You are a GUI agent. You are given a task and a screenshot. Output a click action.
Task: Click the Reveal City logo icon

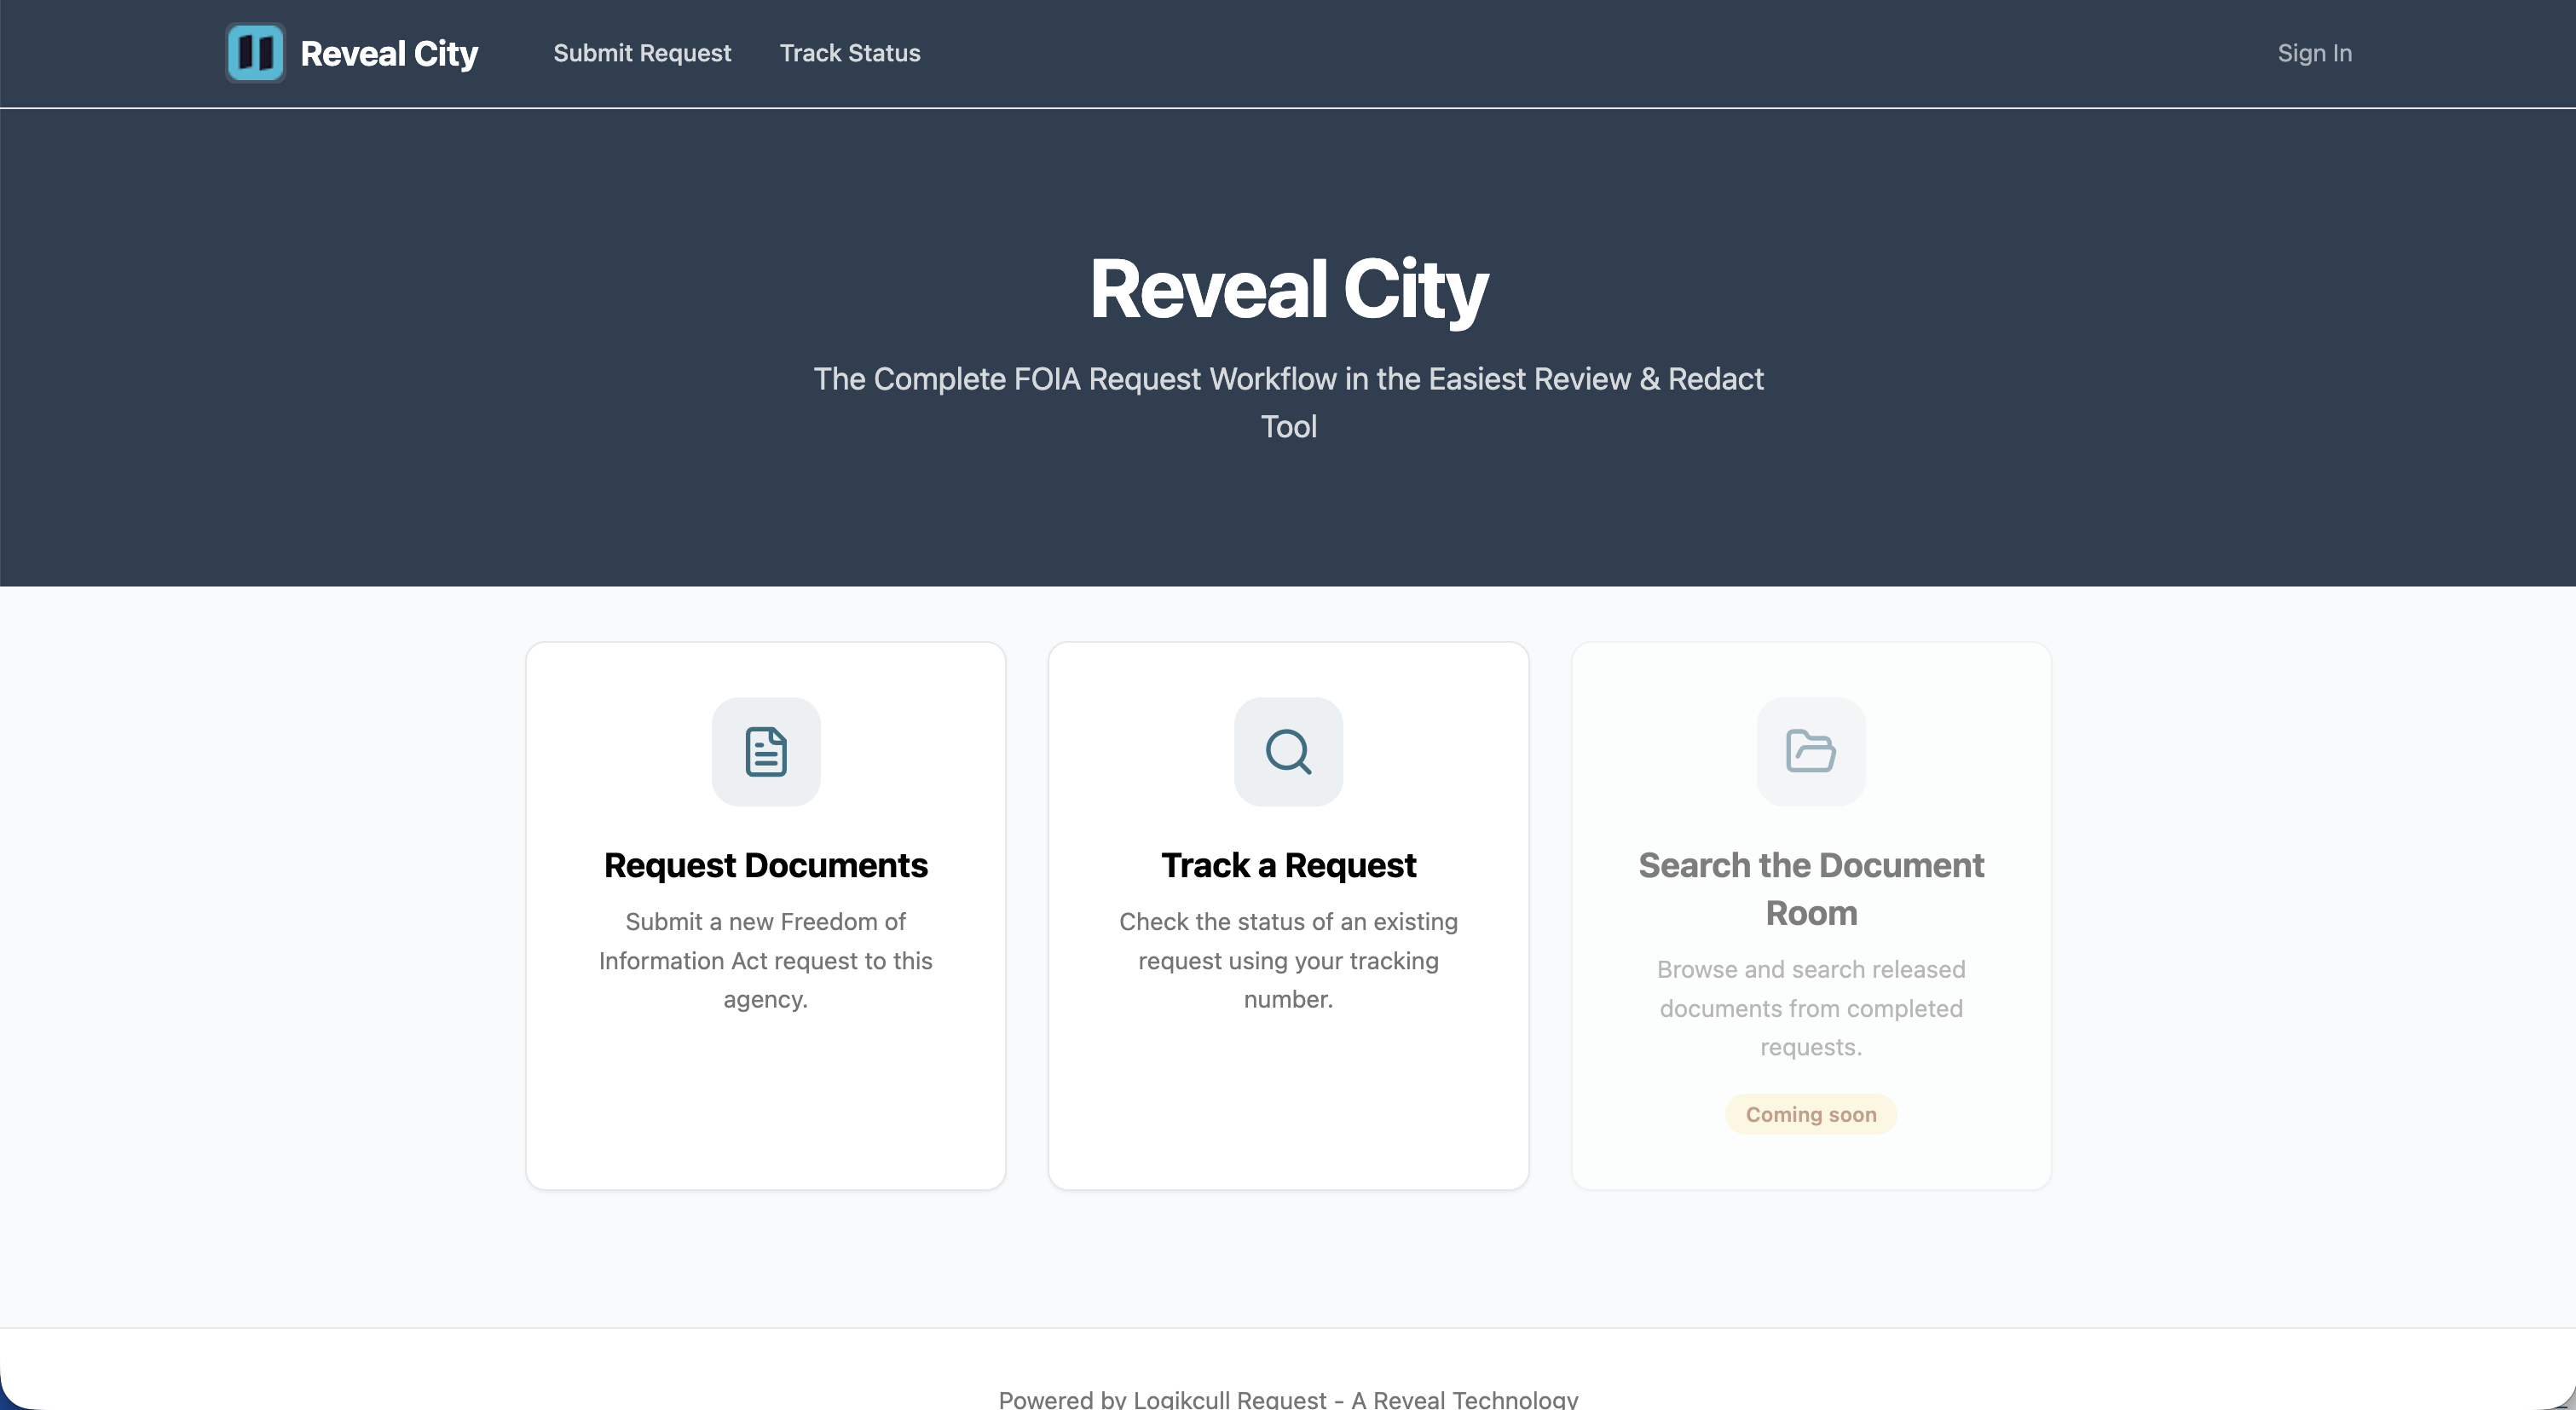click(255, 53)
